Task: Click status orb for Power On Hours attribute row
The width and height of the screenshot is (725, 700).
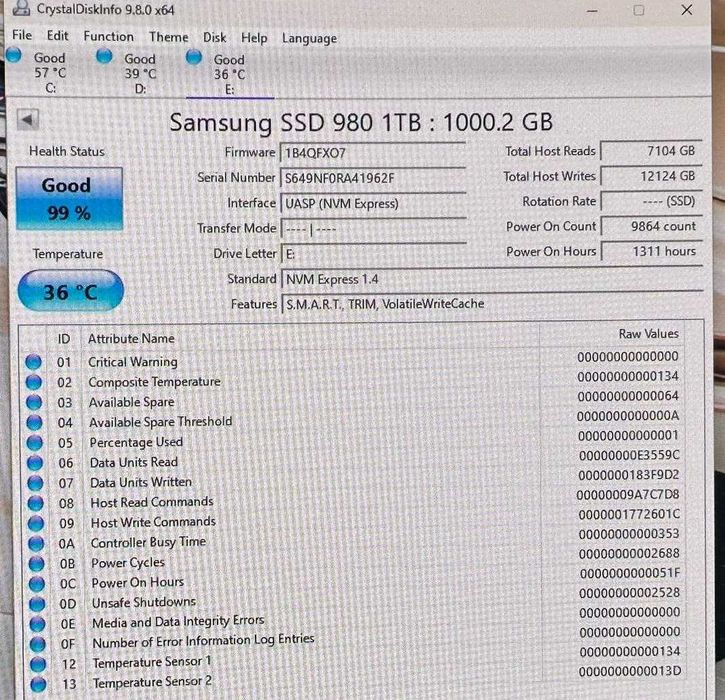Action: [37, 584]
